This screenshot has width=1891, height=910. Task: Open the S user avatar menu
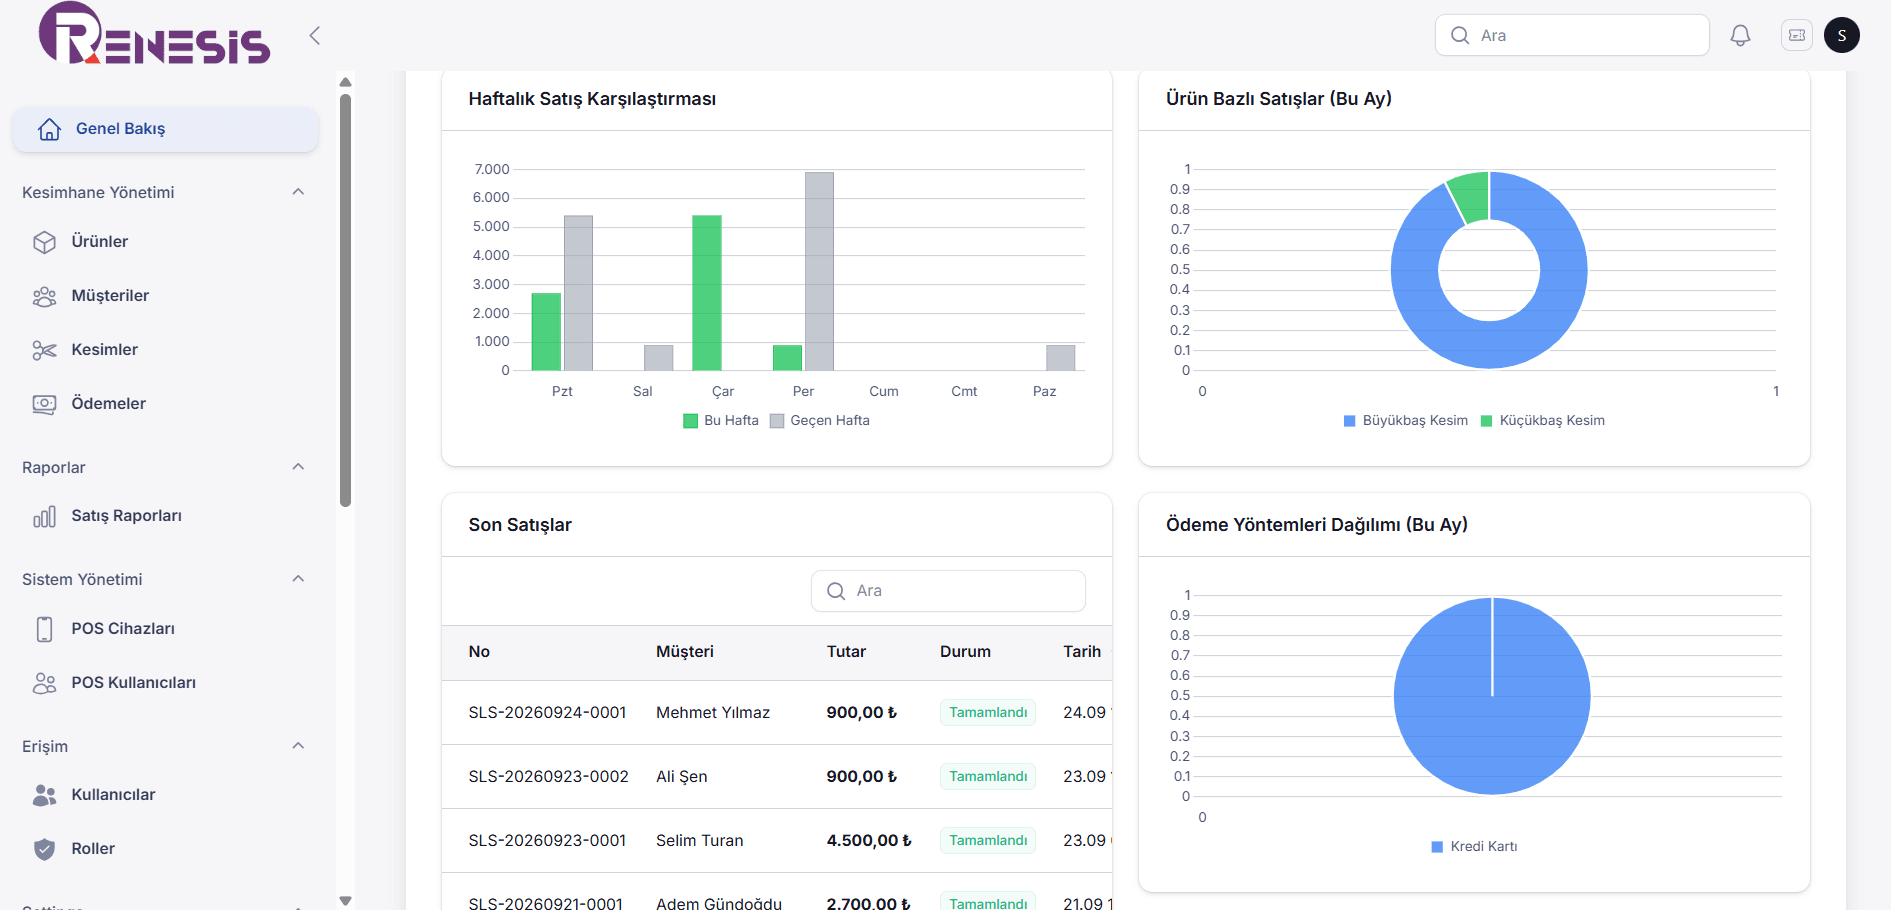[x=1841, y=35]
